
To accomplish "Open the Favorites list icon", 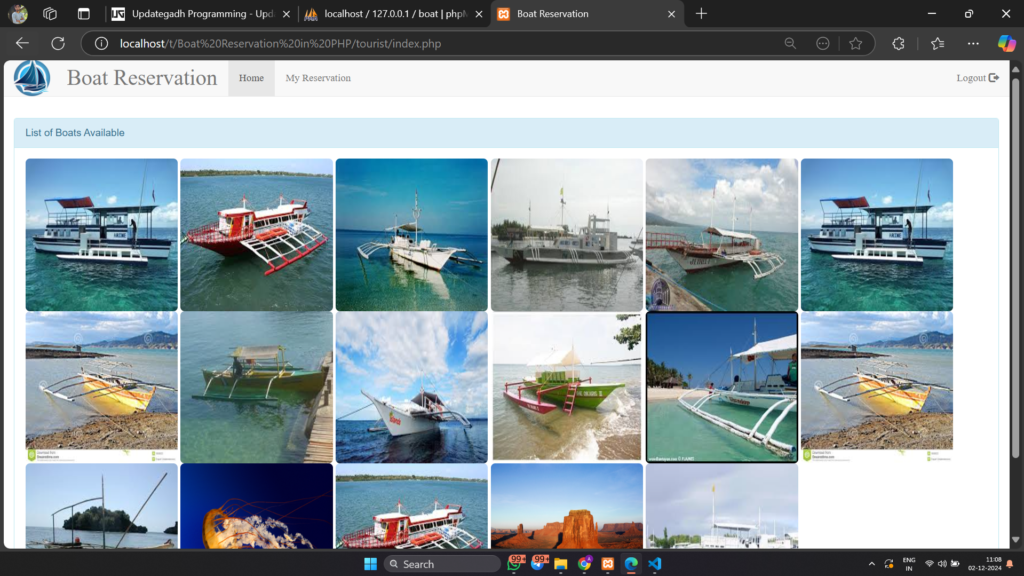I will click(938, 44).
